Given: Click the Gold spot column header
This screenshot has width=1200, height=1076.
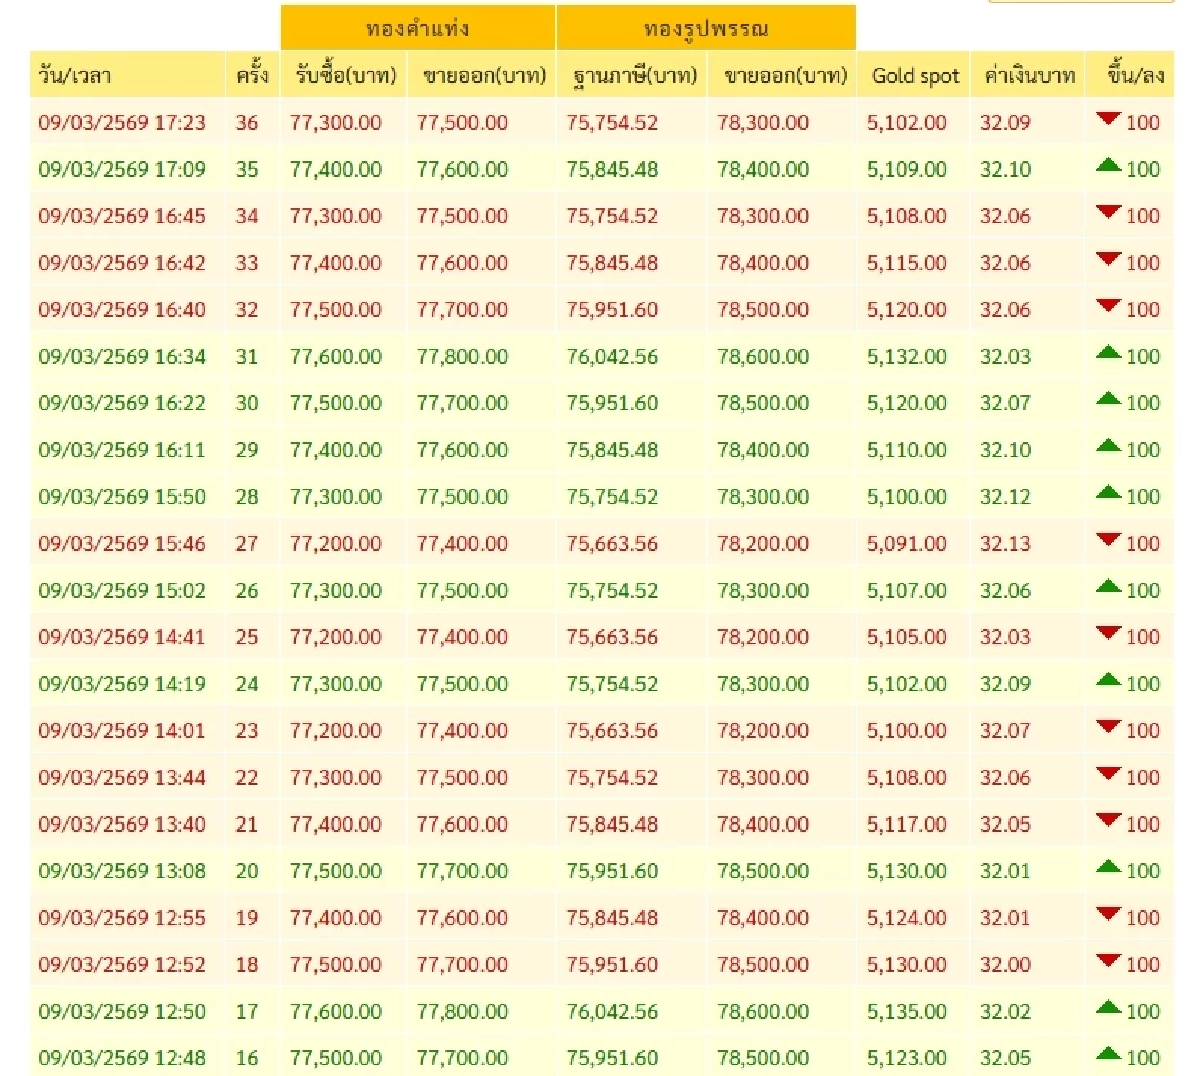Looking at the screenshot, I should 914,76.
